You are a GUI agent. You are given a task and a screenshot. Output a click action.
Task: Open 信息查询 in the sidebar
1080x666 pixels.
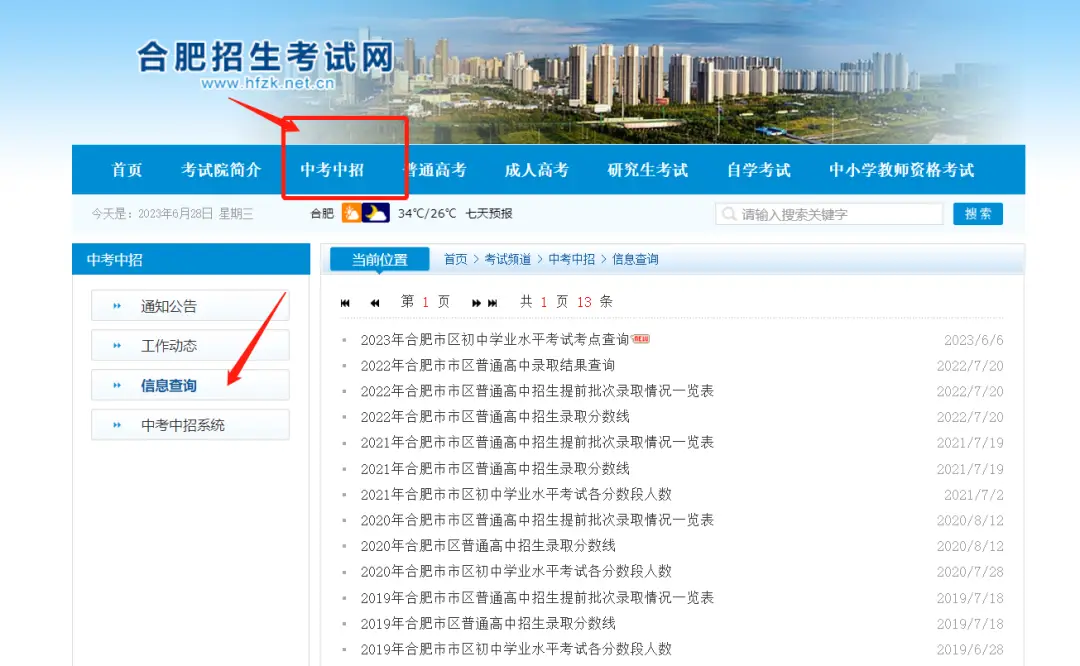click(168, 386)
